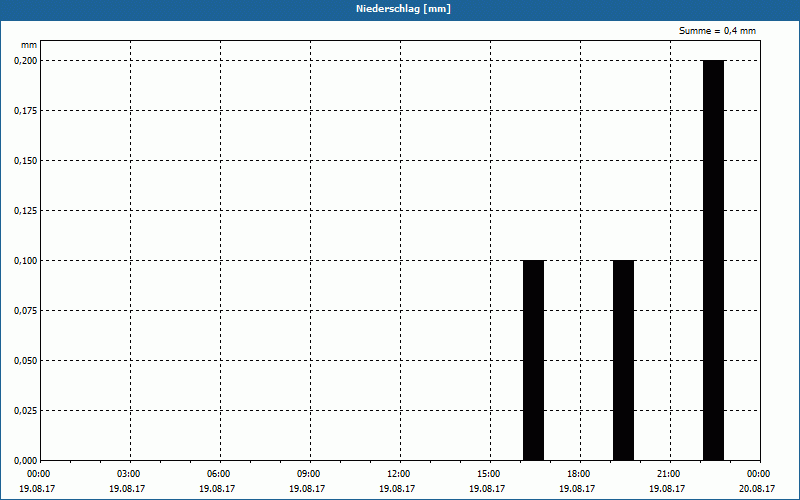Click the precipitation bar after 18:00

pyautogui.click(x=623, y=360)
